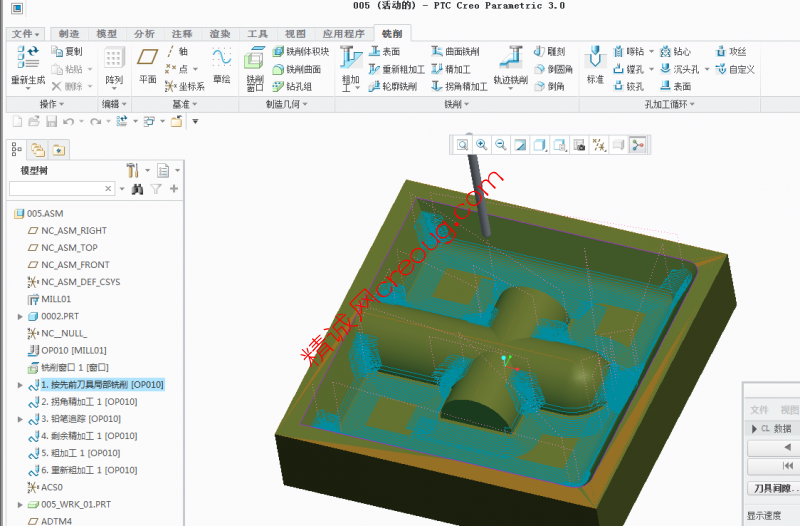
Task: Choose 钻心 center drilling cycle
Action: pyautogui.click(x=676, y=52)
